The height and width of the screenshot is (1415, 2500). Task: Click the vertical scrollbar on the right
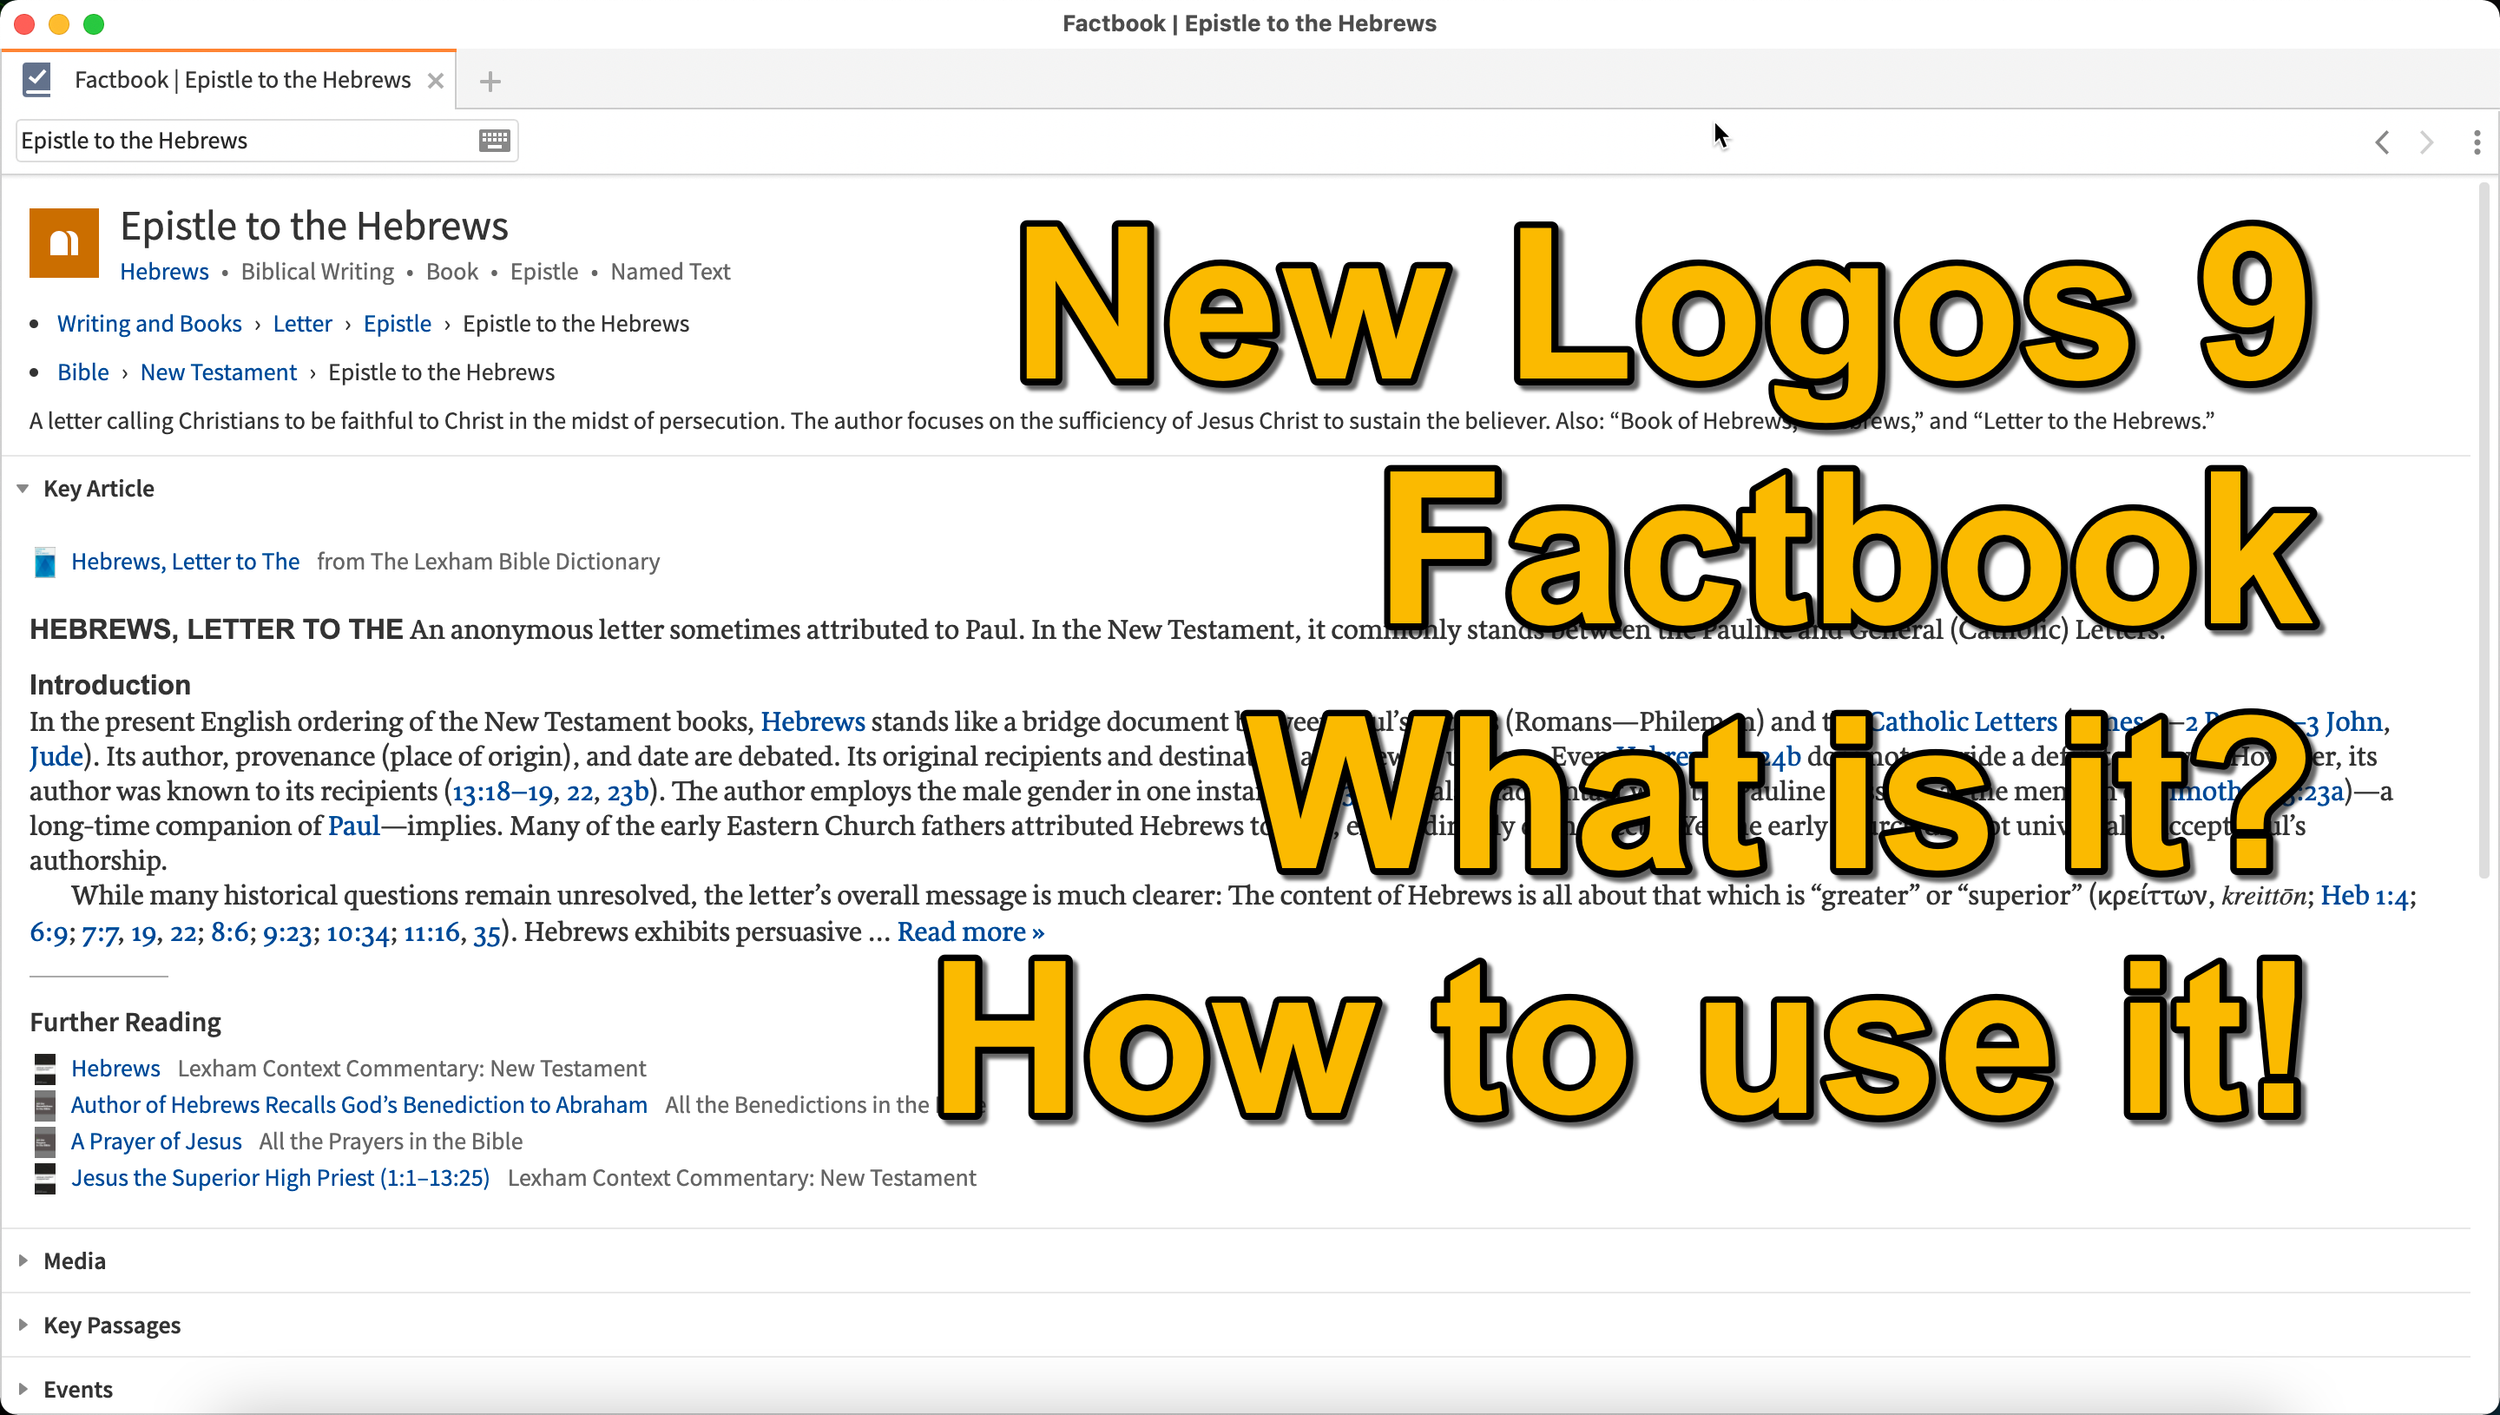click(x=2483, y=530)
